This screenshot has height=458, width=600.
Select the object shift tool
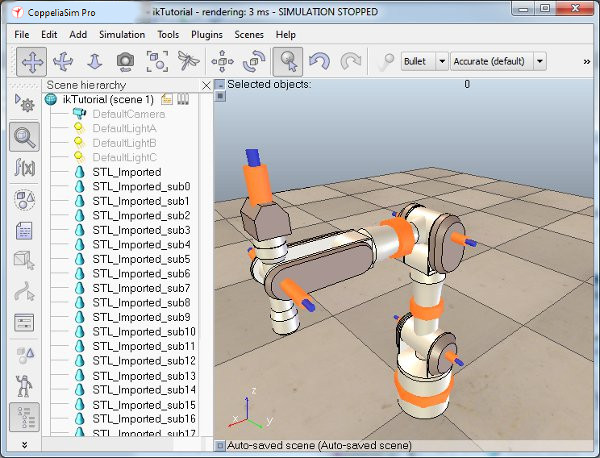click(222, 61)
